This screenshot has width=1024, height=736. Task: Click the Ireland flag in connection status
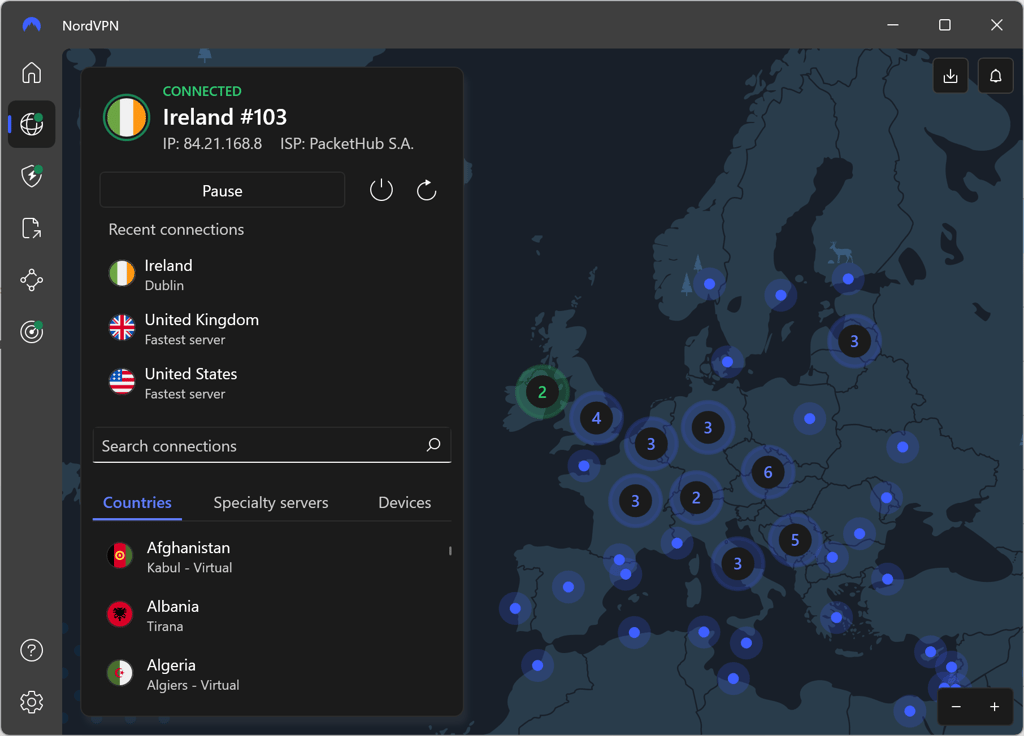(127, 117)
